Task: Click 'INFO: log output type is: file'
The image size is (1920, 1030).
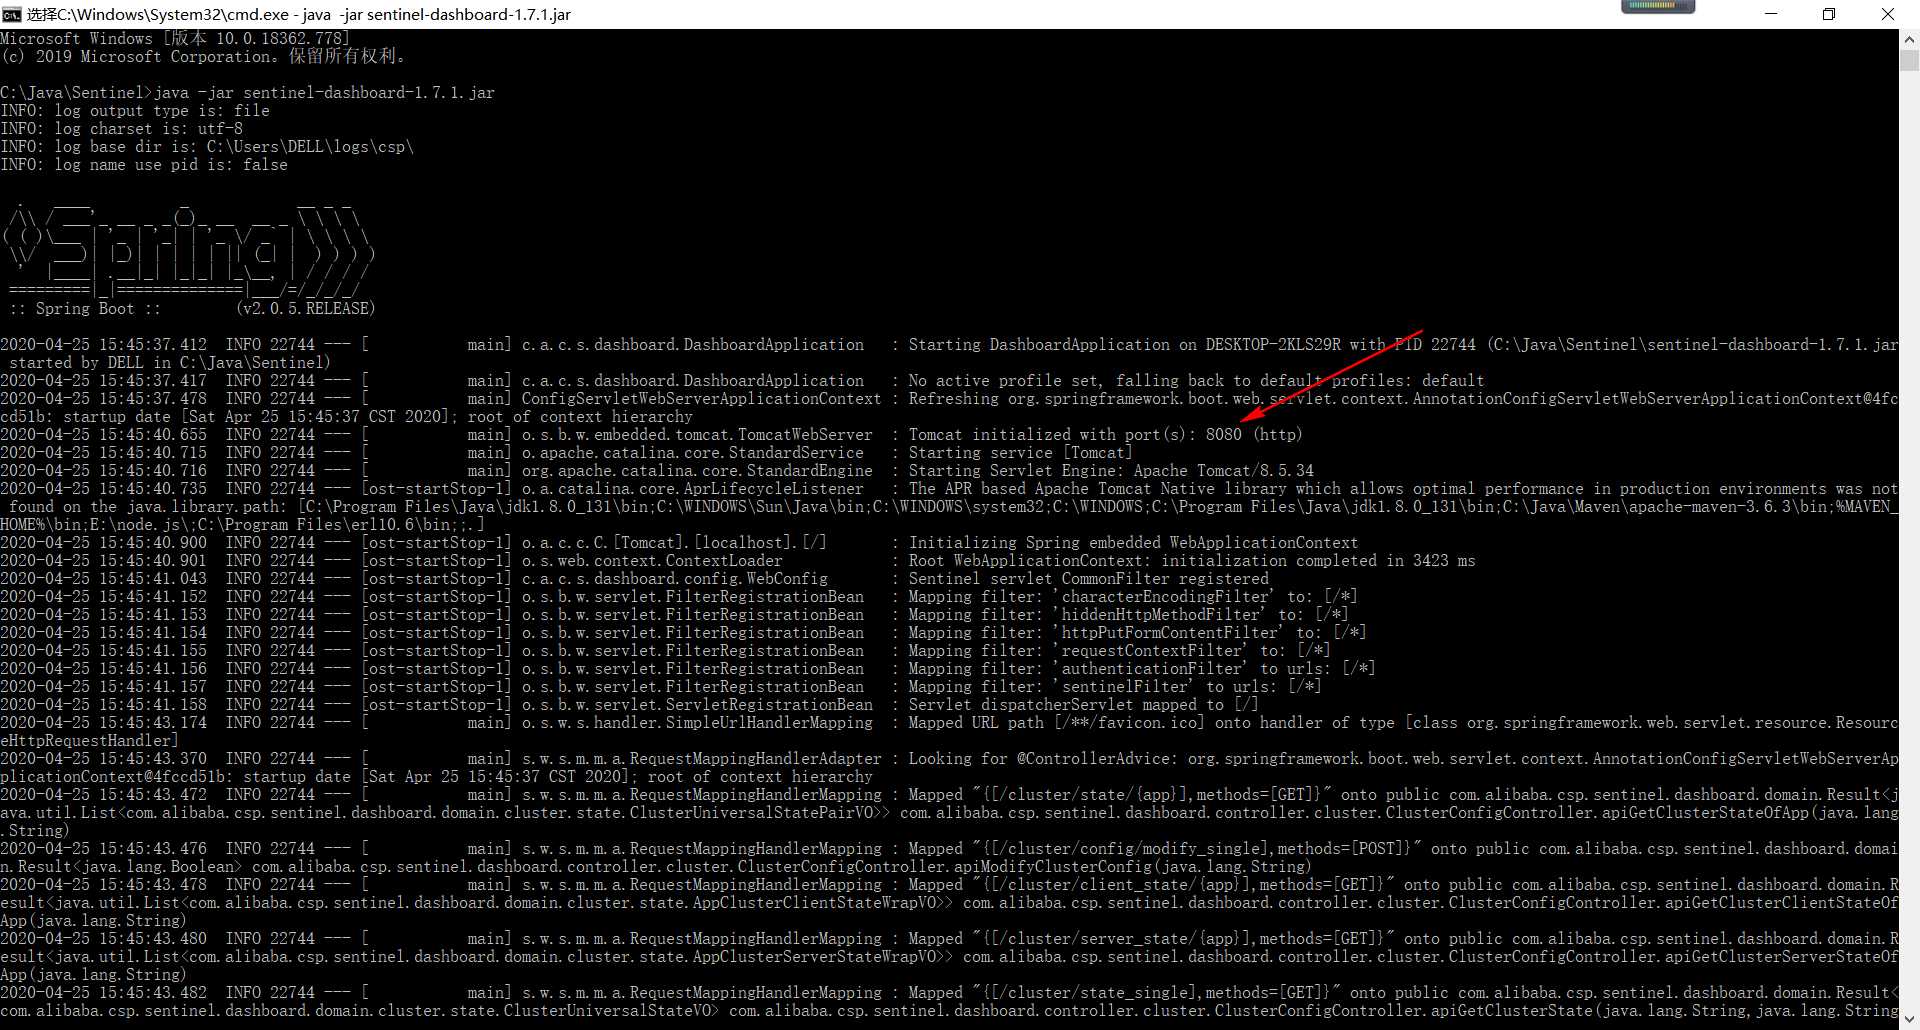Action: [135, 111]
